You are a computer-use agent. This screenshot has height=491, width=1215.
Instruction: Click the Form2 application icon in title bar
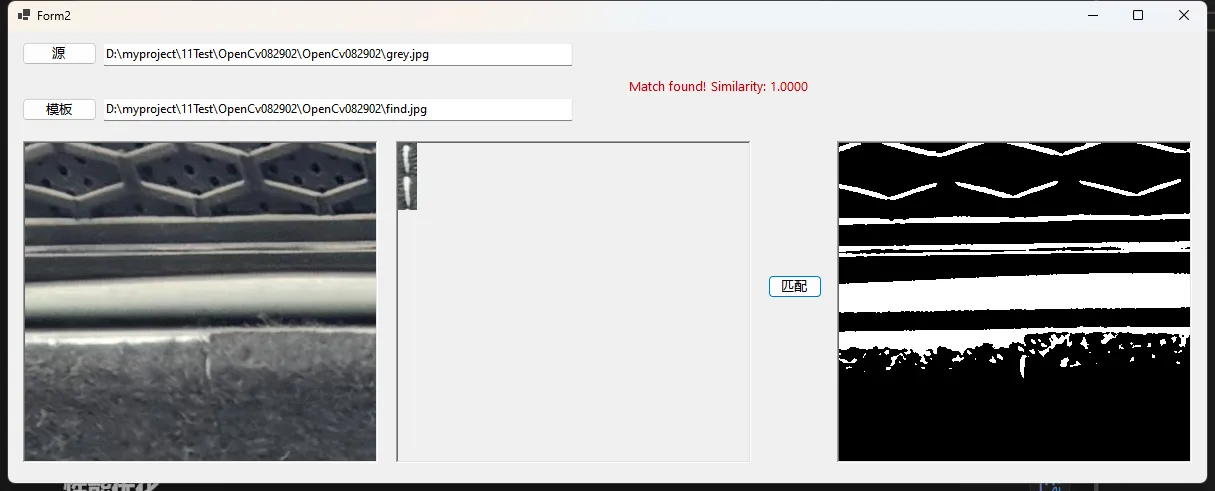click(24, 16)
